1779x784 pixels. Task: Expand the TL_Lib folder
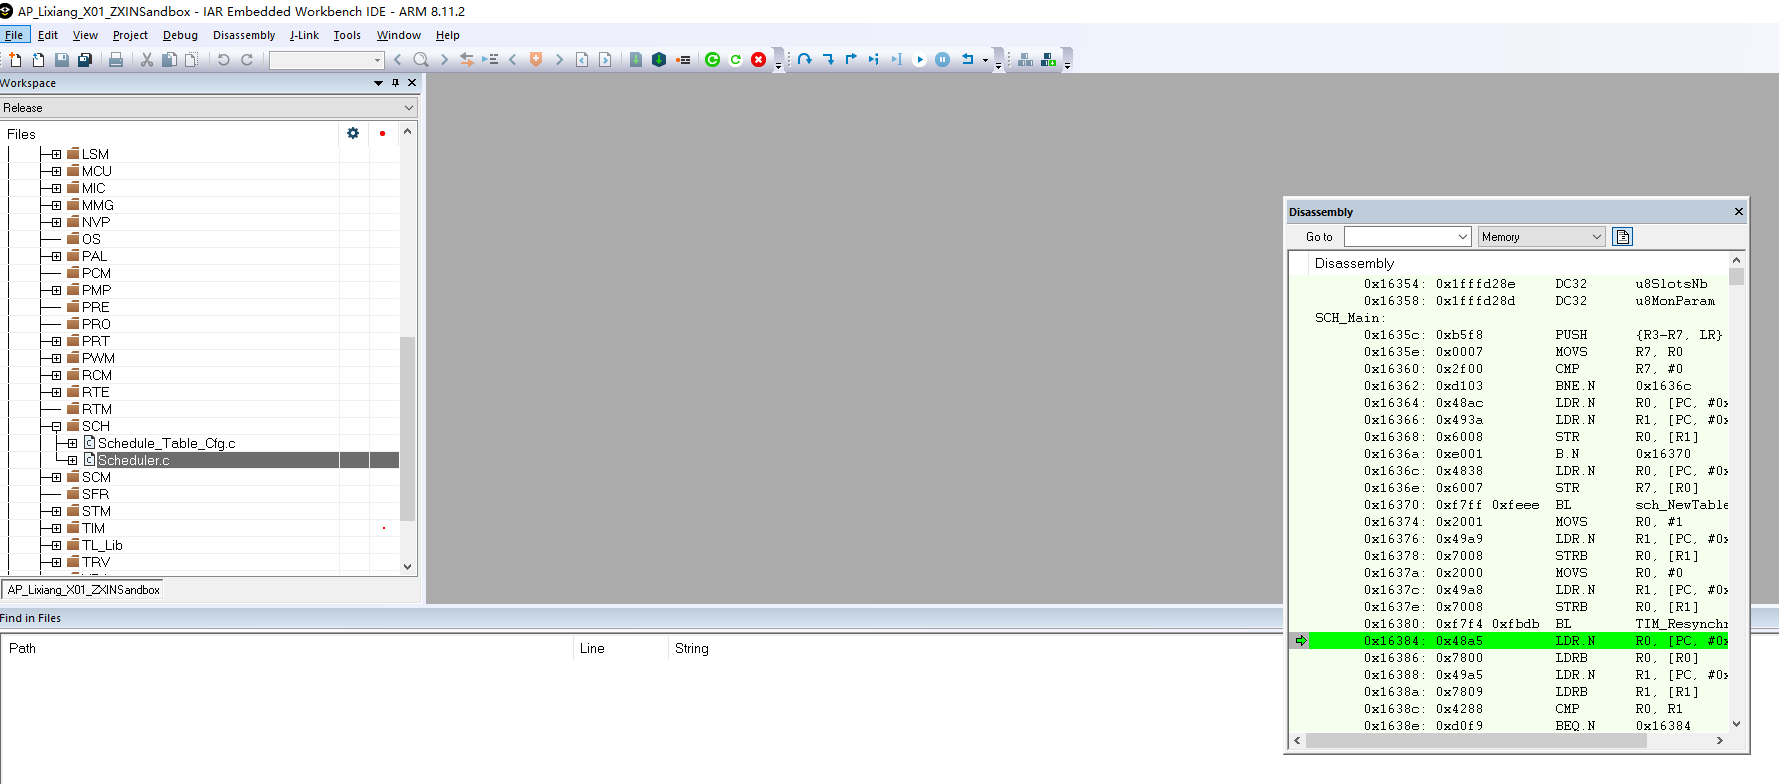pyautogui.click(x=56, y=545)
